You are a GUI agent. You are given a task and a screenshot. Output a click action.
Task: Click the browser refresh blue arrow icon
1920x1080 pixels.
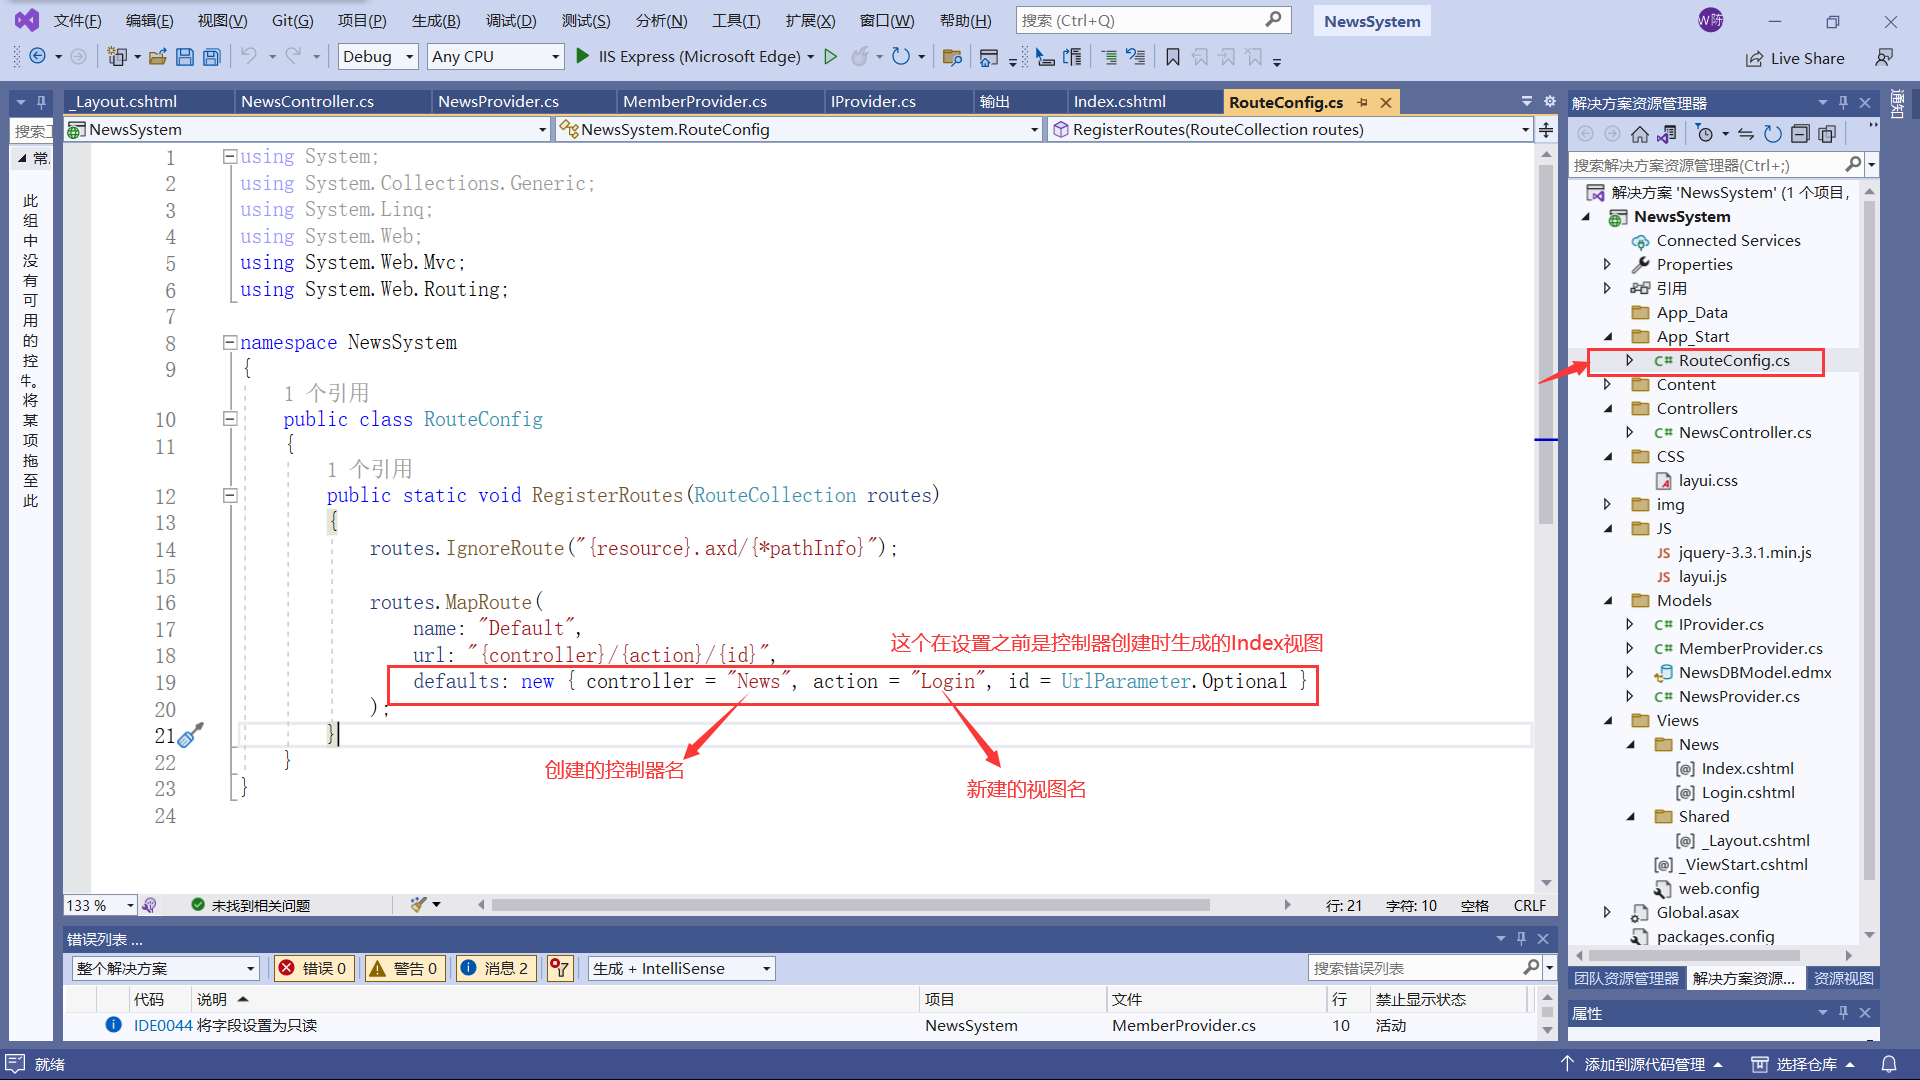(x=901, y=57)
